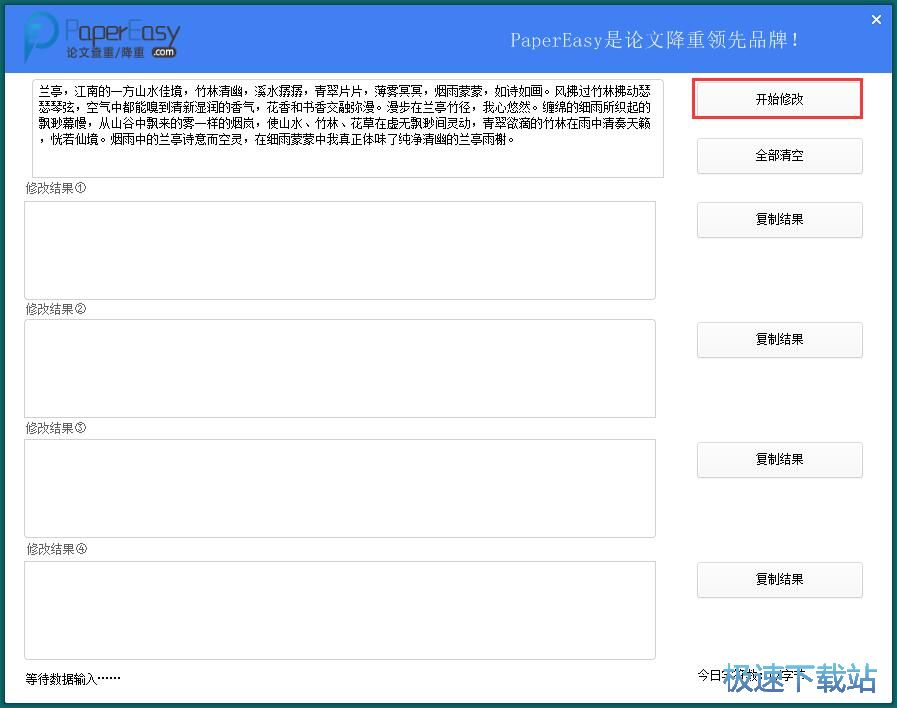897x708 pixels.
Task: Click the X to close the window
Action: (876, 19)
